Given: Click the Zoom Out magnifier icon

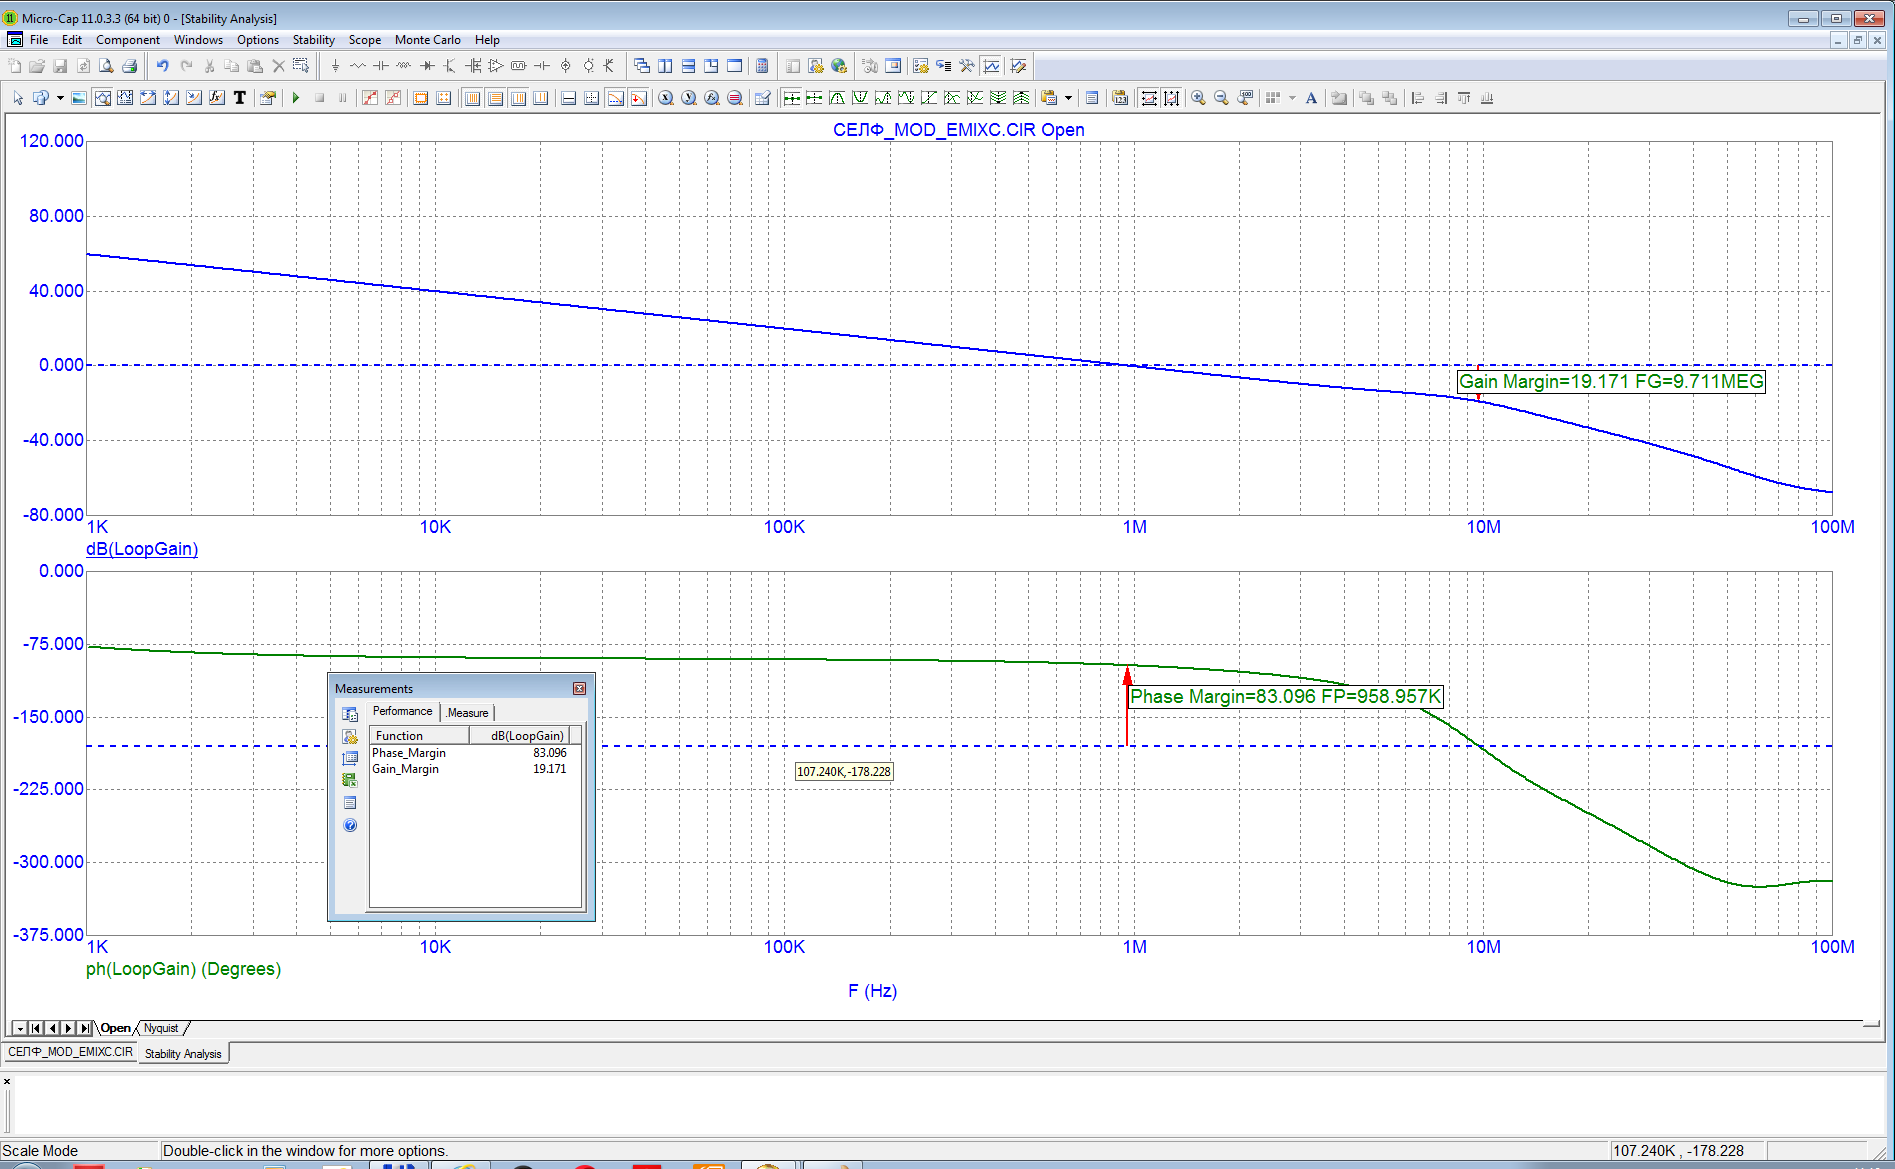Looking at the screenshot, I should point(1221,98).
